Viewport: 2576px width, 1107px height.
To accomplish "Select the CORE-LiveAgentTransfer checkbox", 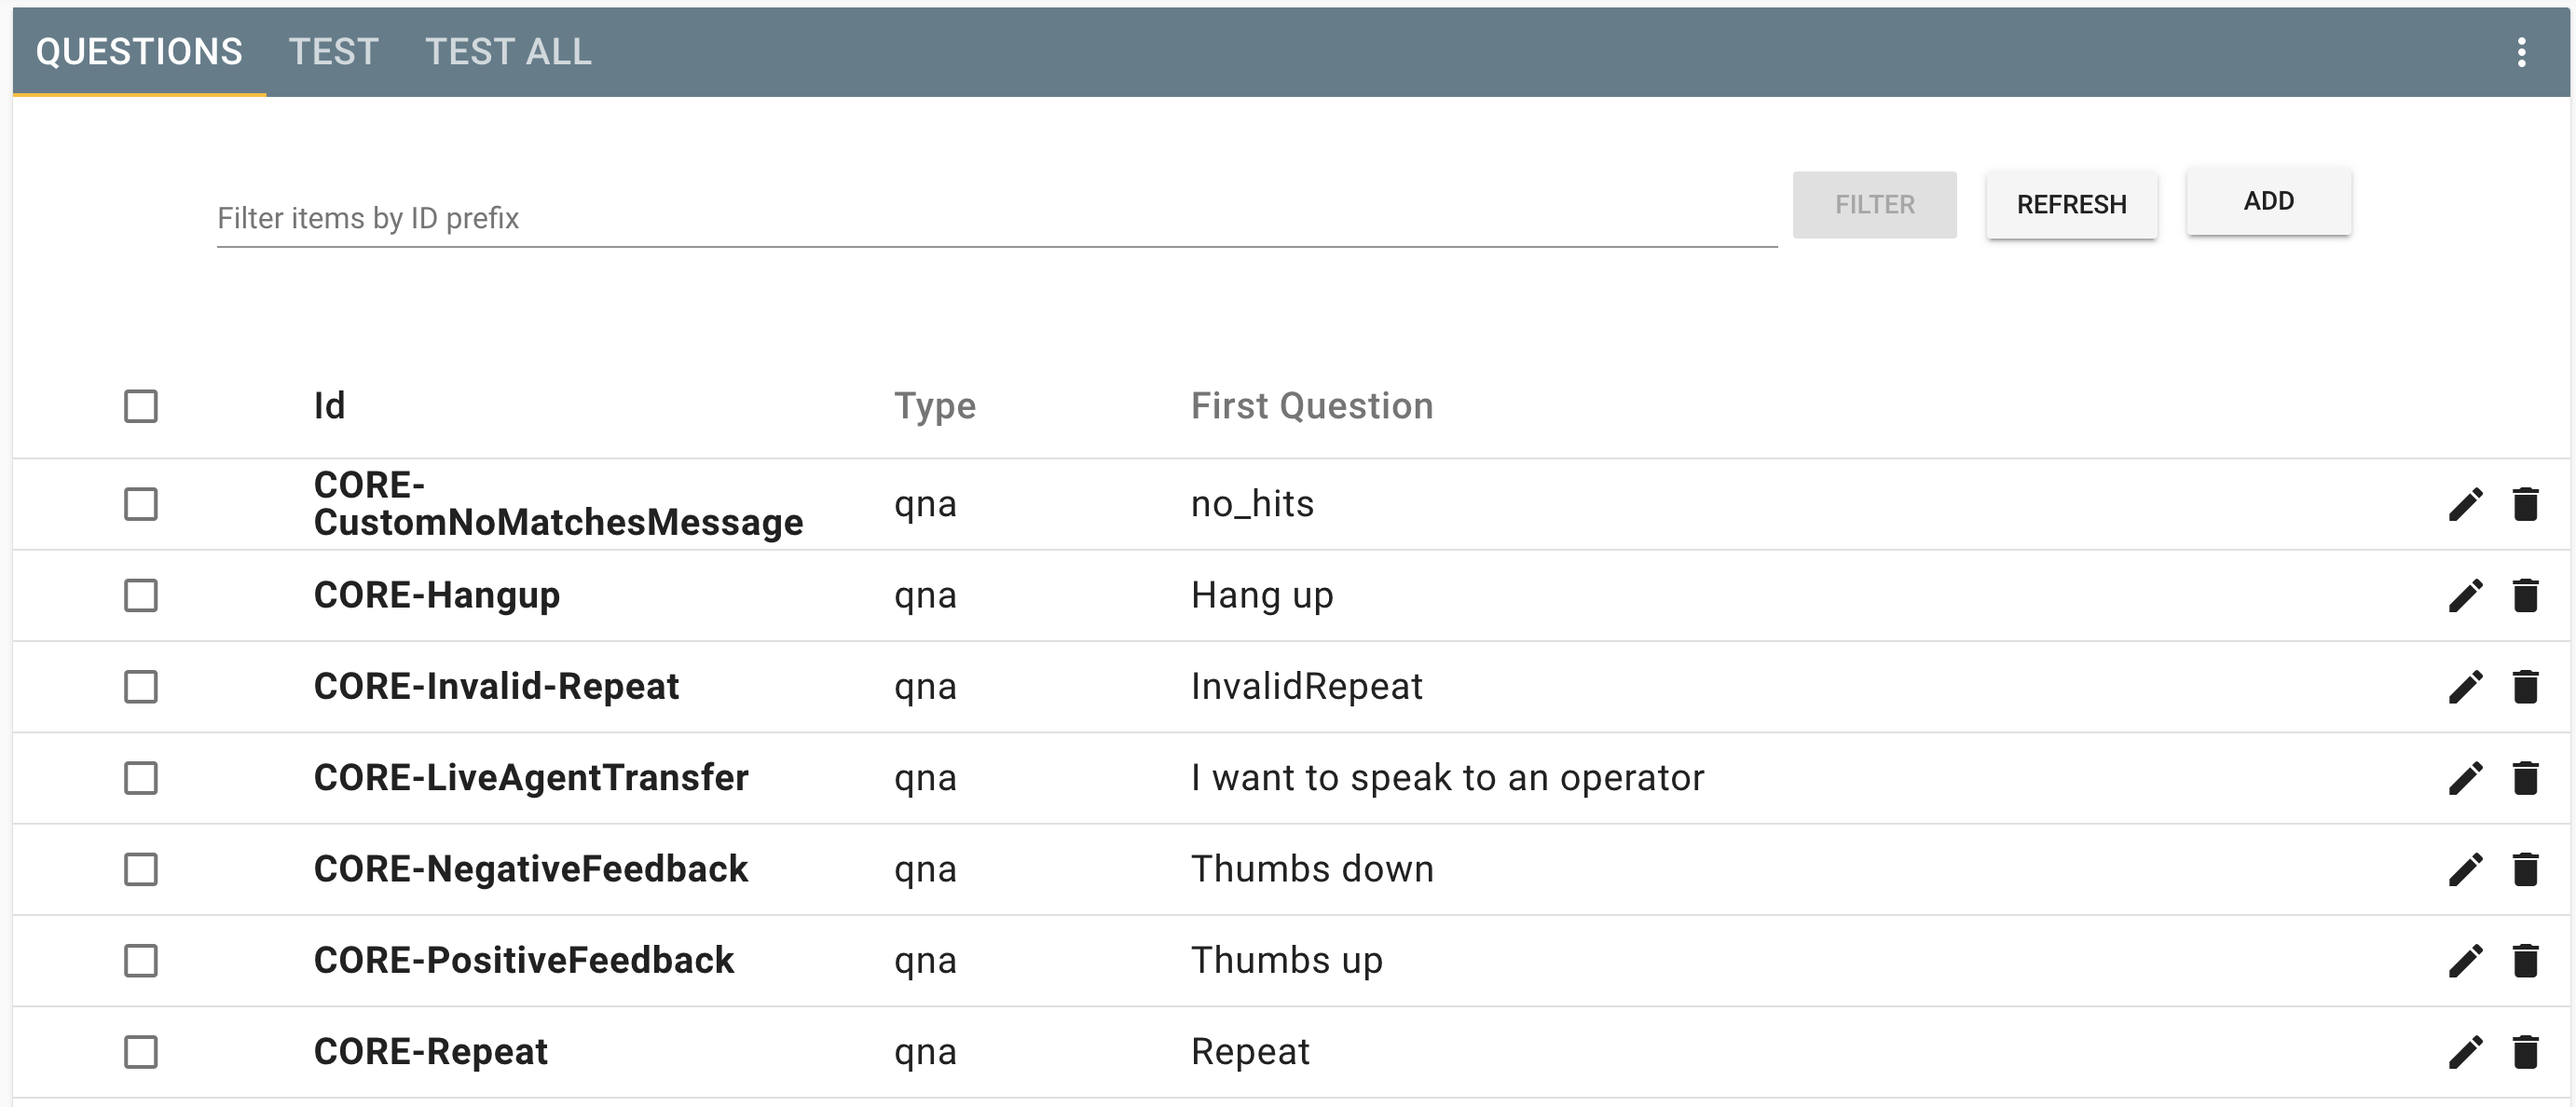I will (141, 777).
